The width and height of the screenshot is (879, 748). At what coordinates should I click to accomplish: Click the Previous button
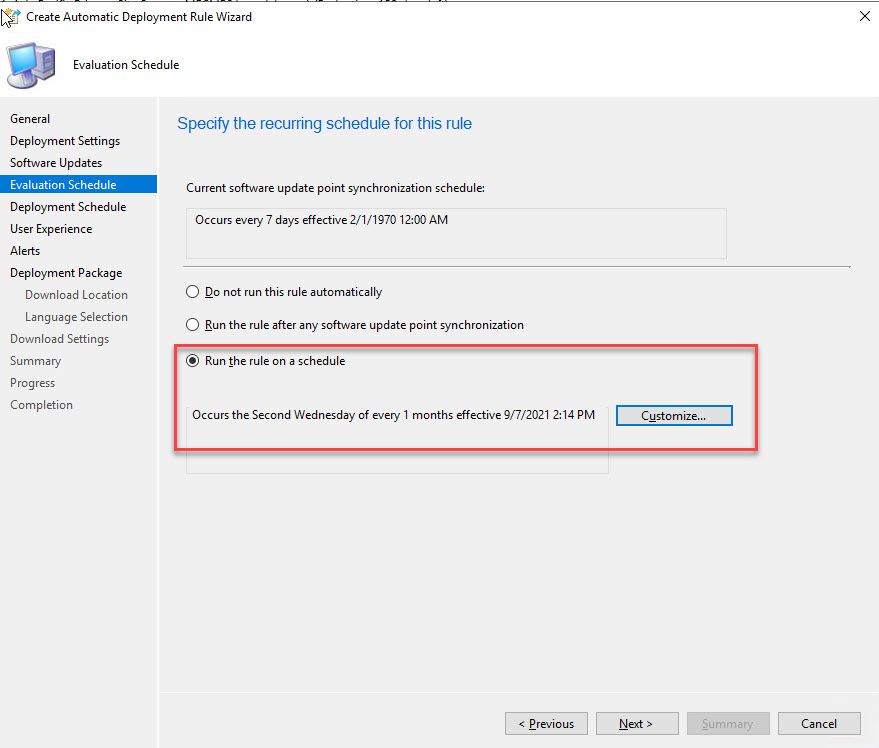tap(545, 724)
